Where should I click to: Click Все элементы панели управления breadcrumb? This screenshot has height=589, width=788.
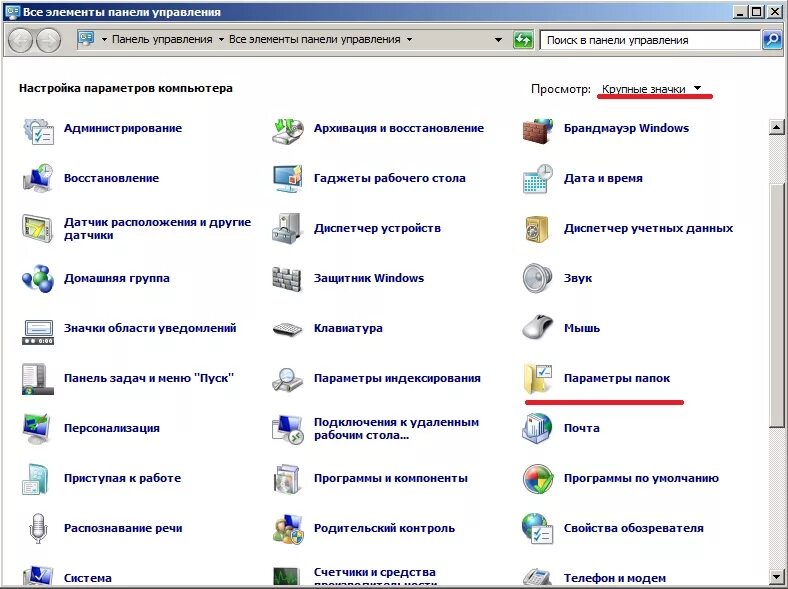click(315, 39)
